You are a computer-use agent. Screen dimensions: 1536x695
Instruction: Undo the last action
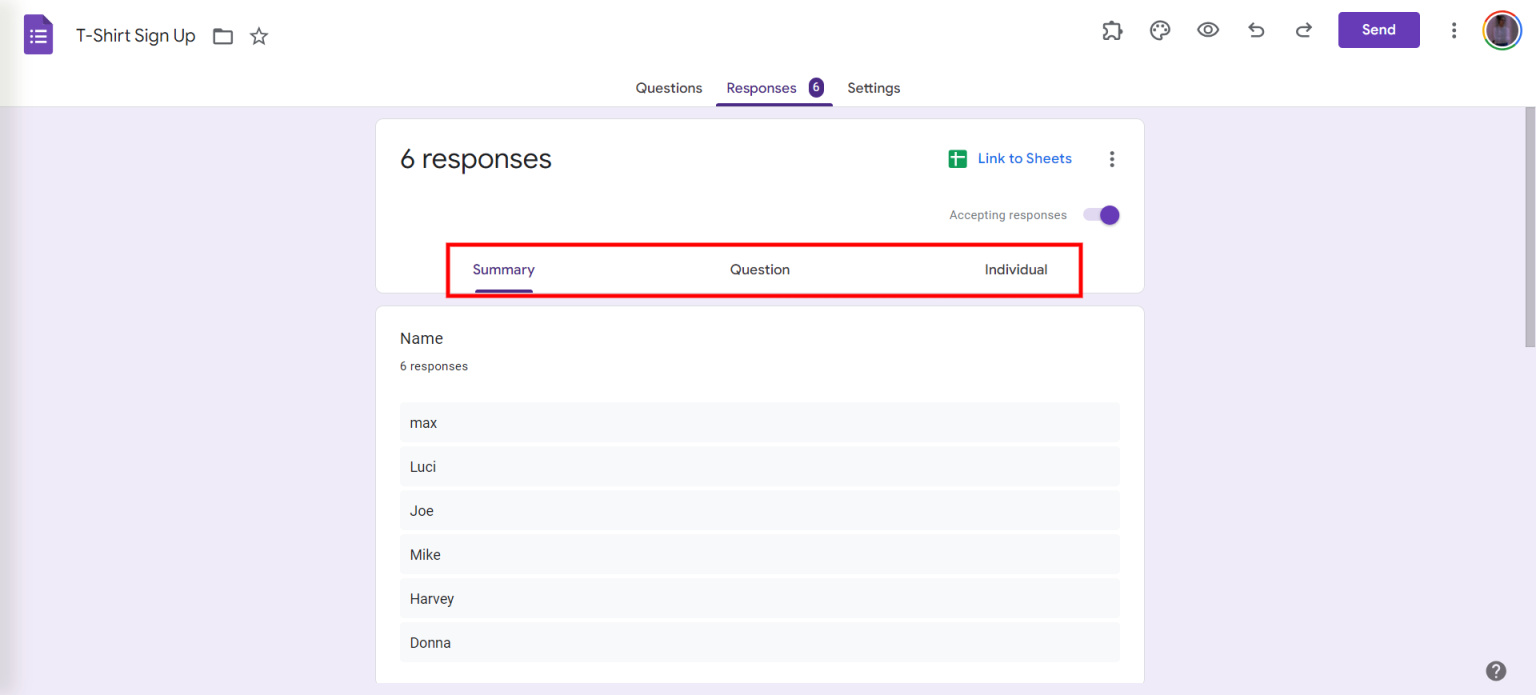coord(1256,30)
